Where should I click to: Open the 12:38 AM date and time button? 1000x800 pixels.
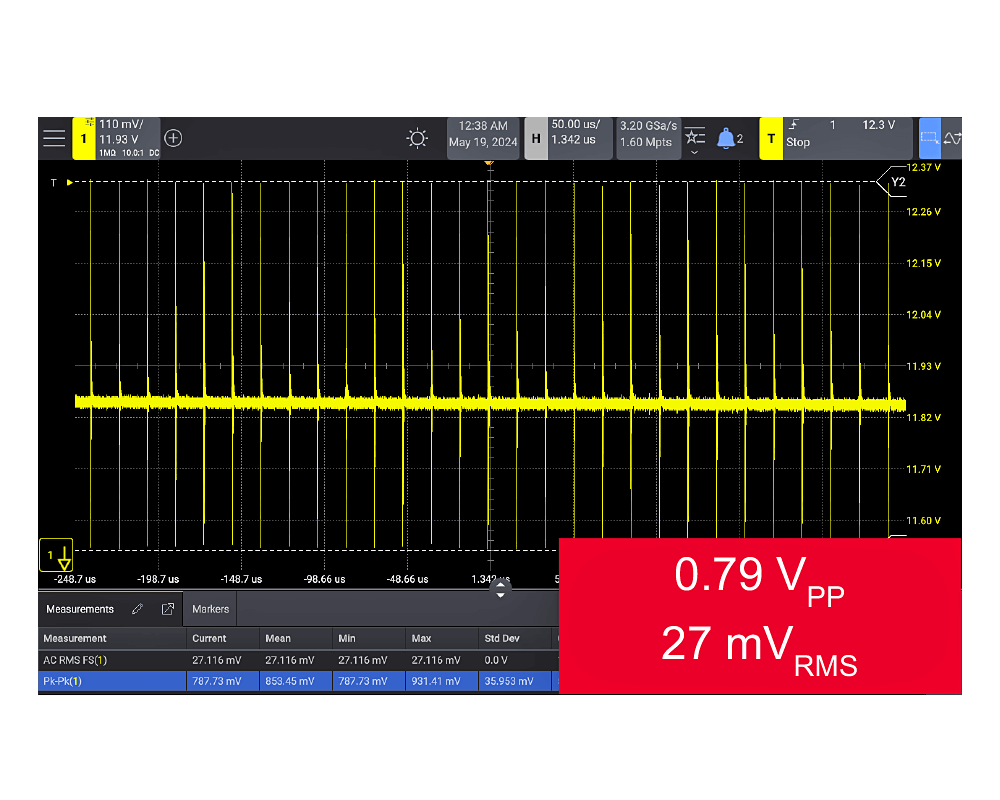pyautogui.click(x=483, y=134)
